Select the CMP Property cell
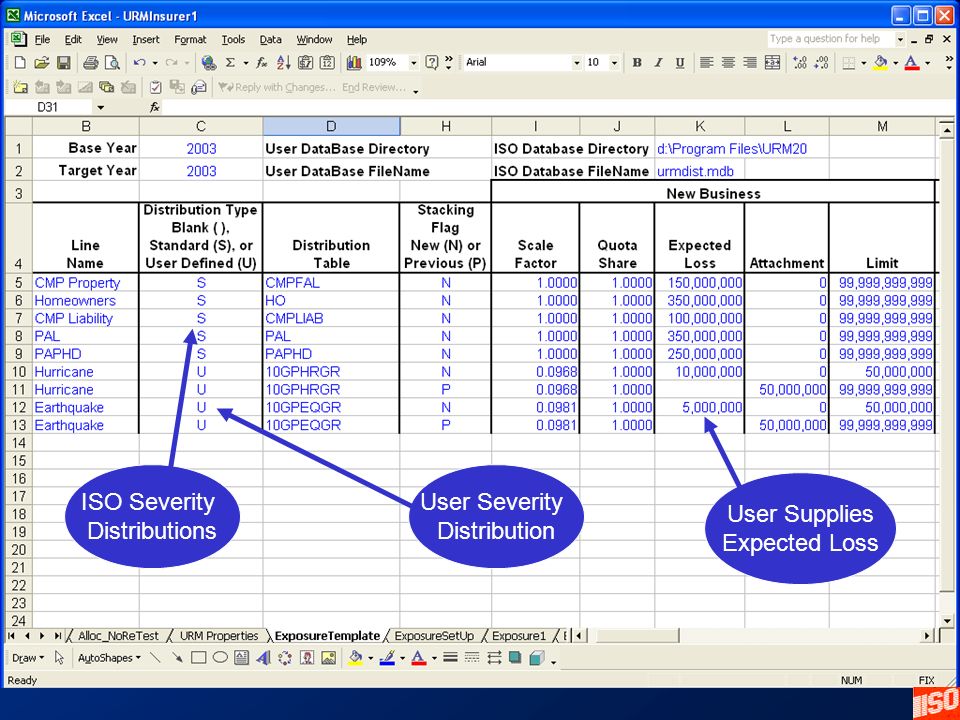This screenshot has height=720, width=960. click(x=86, y=283)
